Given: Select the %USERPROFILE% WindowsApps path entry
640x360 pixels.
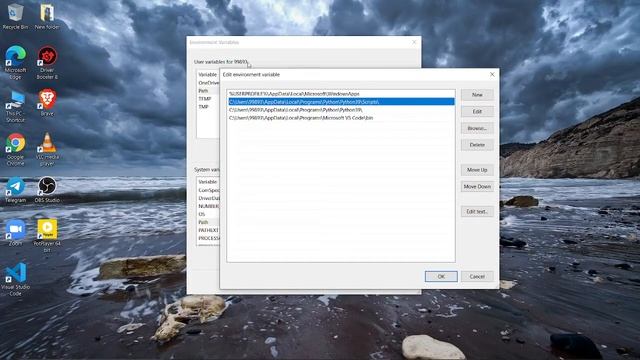Looking at the screenshot, I should click(x=341, y=94).
